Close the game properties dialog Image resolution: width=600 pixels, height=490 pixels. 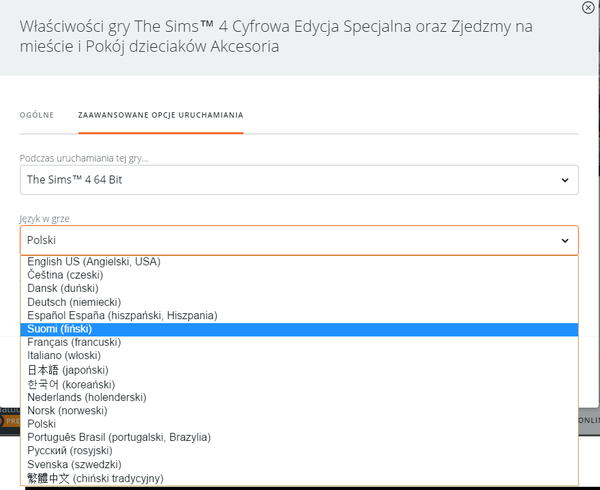point(587,8)
